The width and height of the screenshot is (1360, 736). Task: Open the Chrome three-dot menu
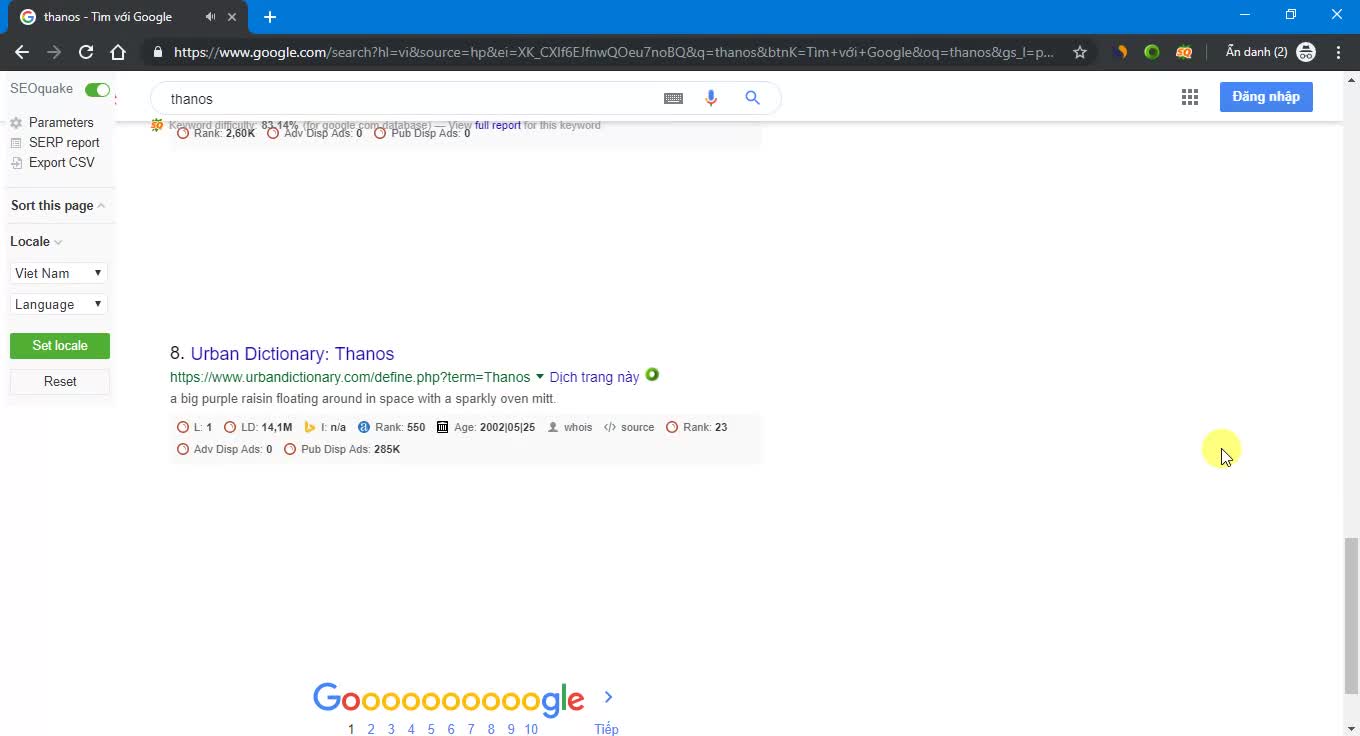[1338, 52]
